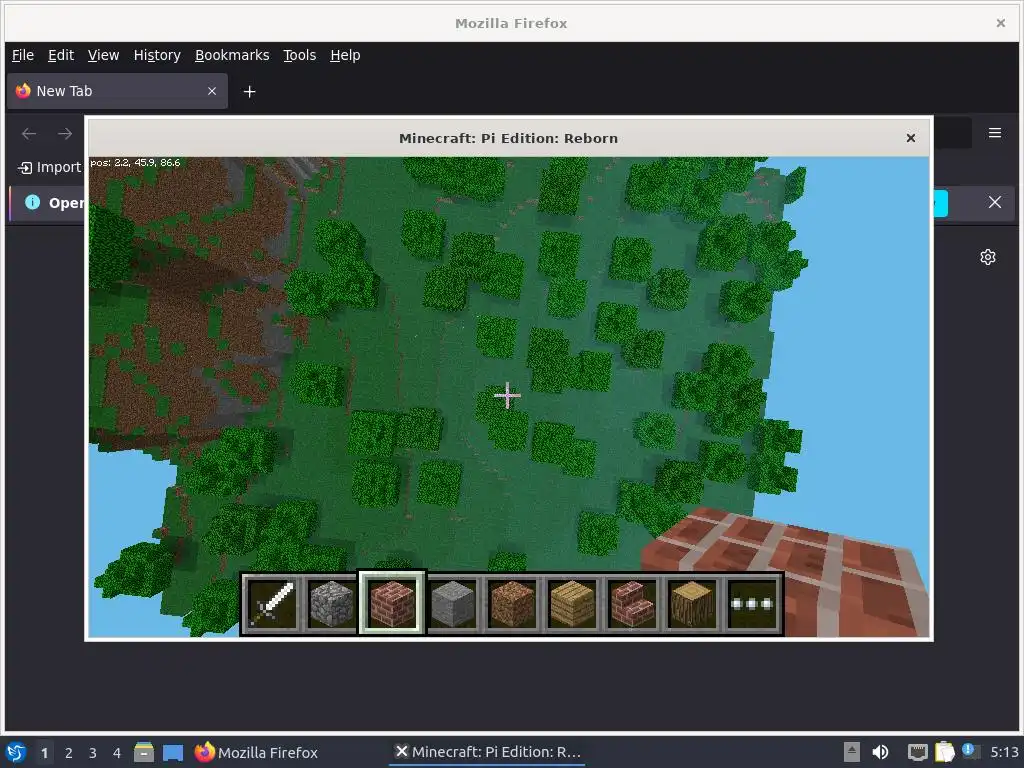Open the Edit menu in Firefox

point(61,56)
